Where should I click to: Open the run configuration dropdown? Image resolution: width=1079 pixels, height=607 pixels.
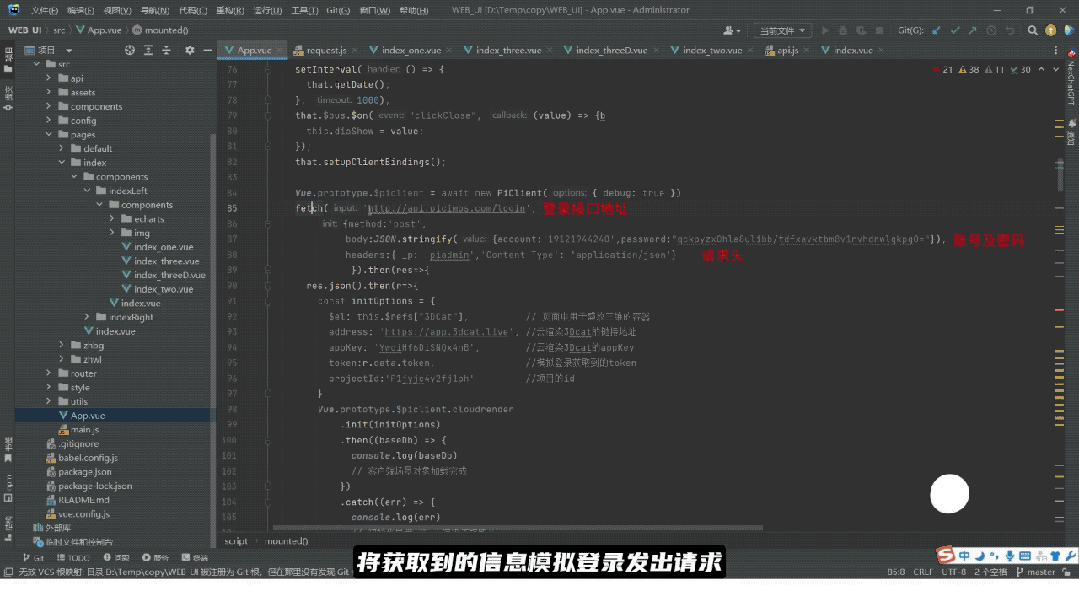click(782, 30)
